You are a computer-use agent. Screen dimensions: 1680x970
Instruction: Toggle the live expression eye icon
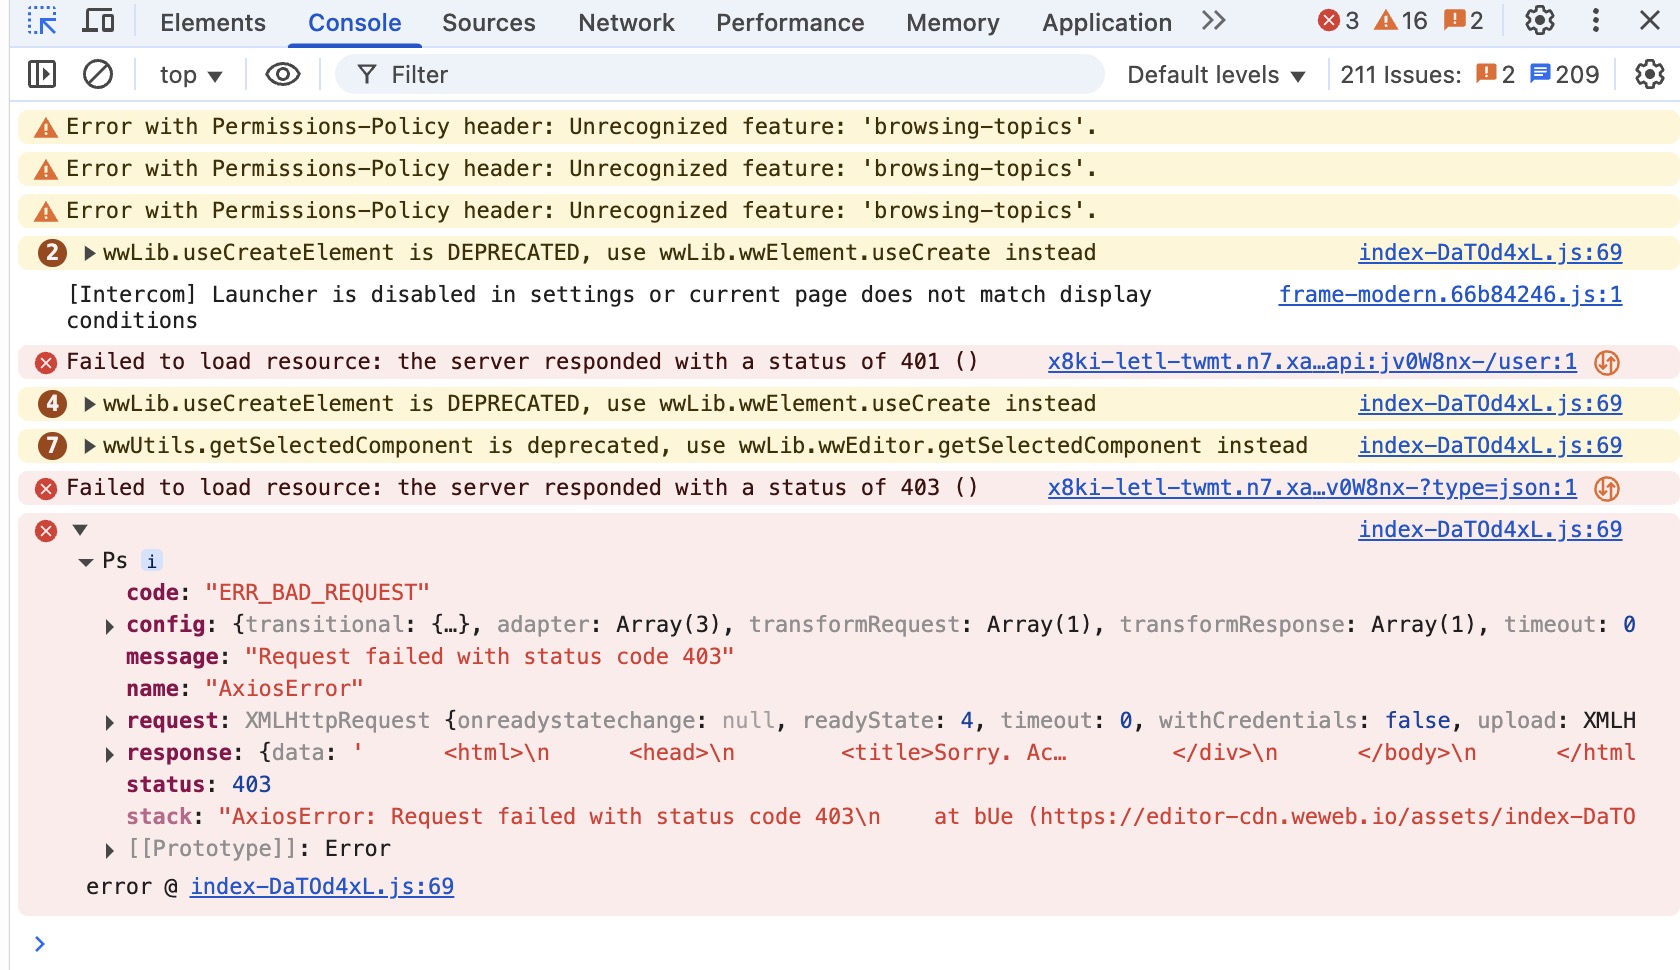coord(283,74)
